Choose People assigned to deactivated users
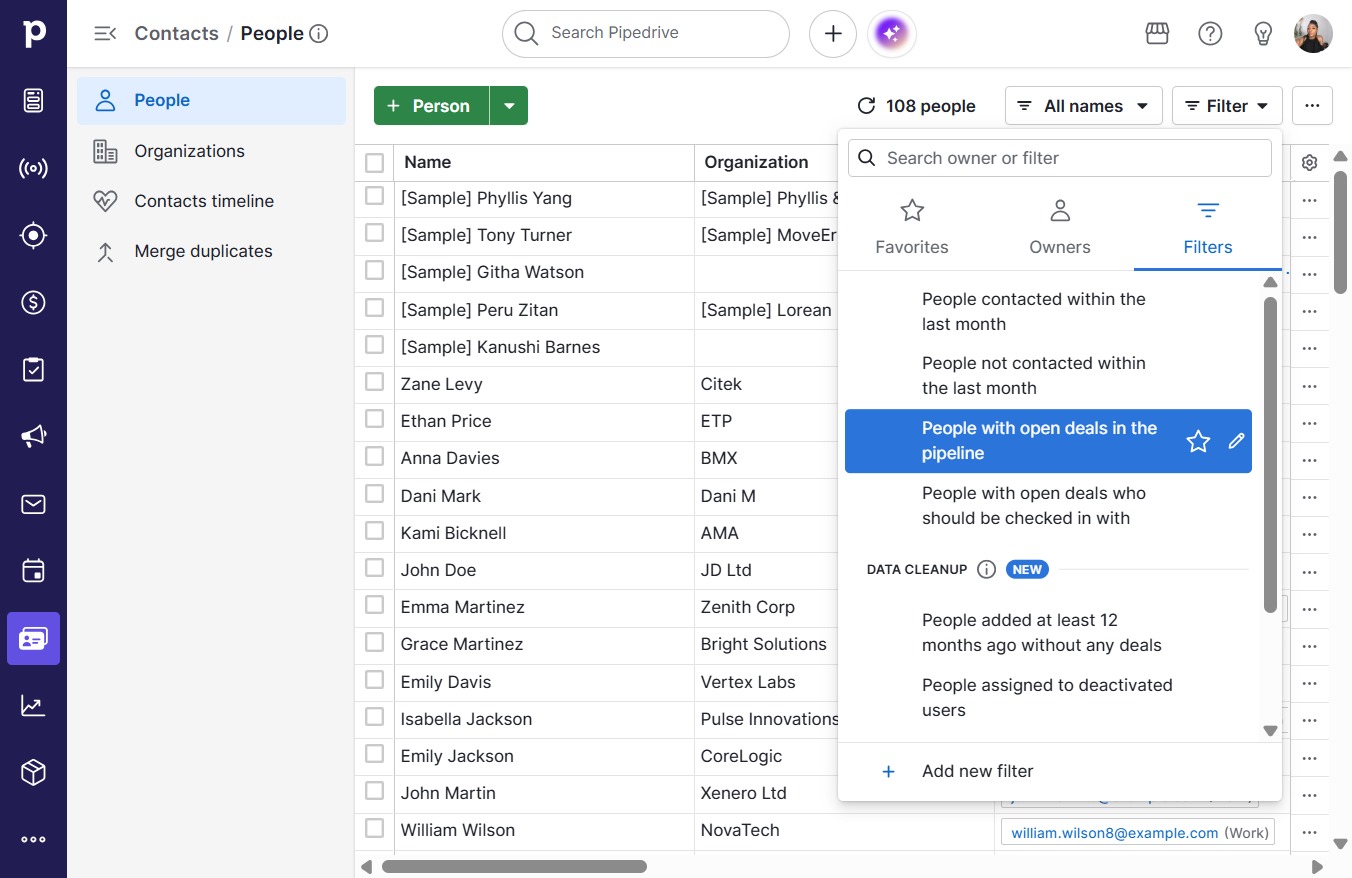1352x878 pixels. [x=1048, y=698]
